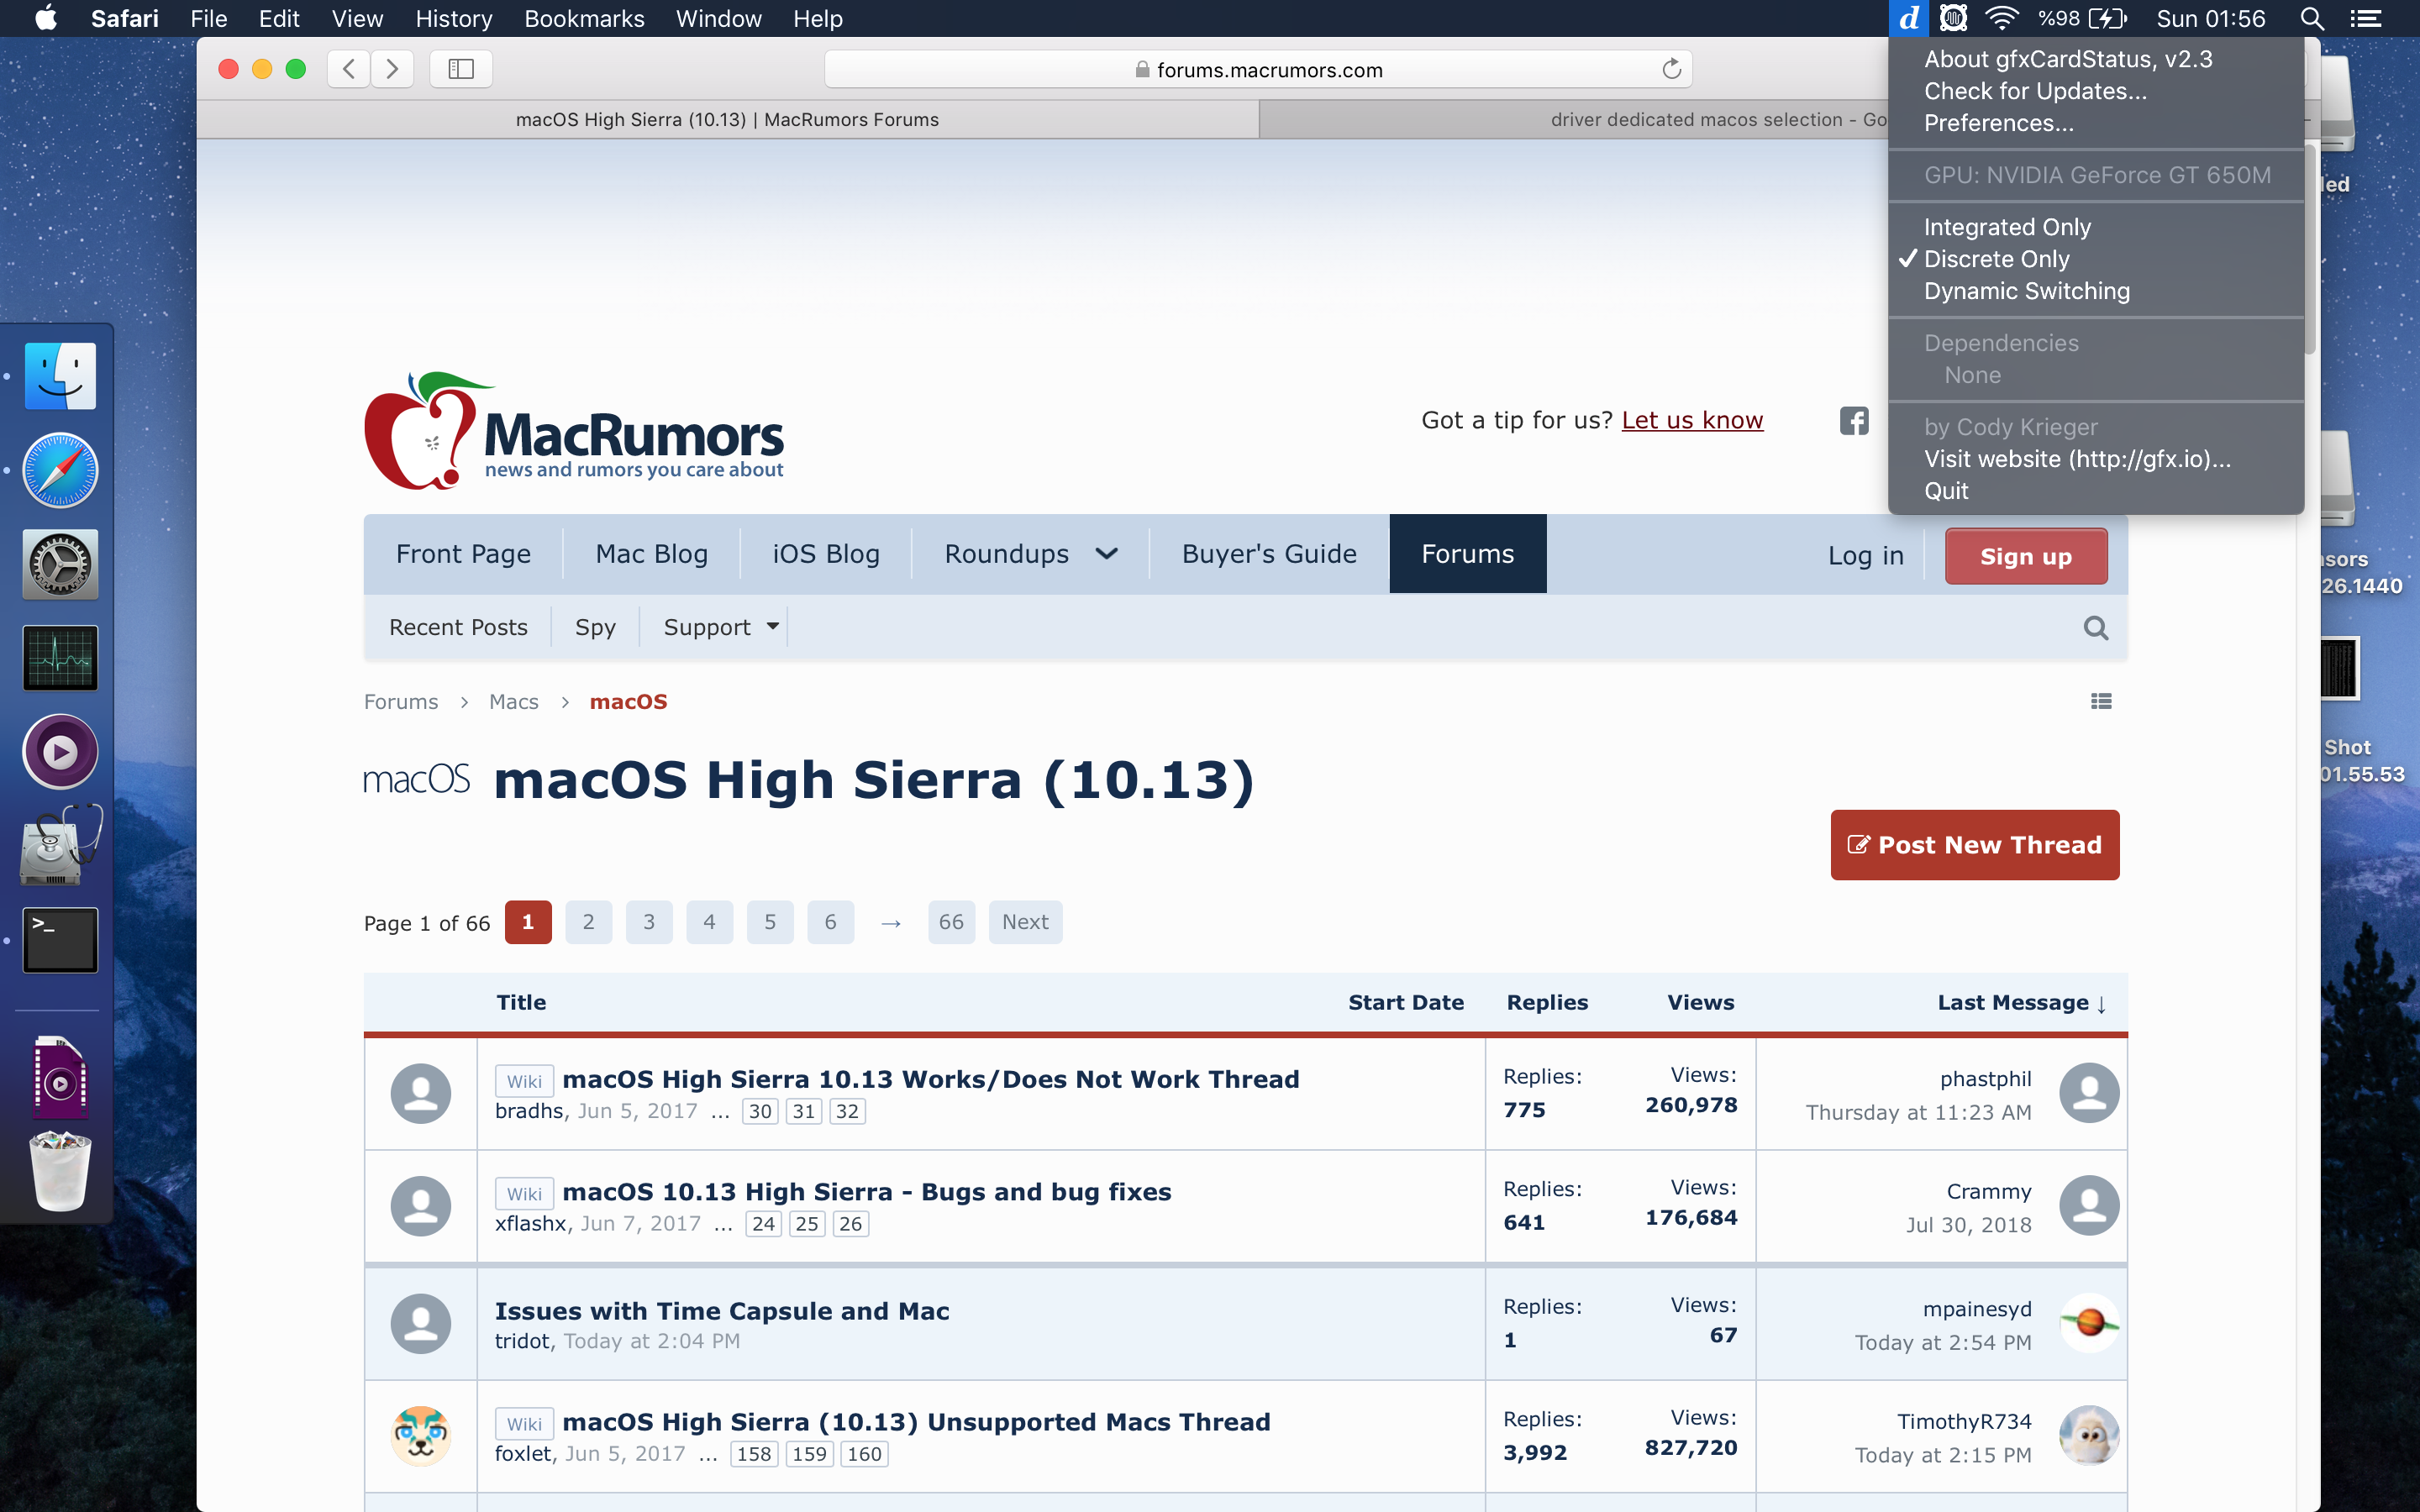Show the Safari sidebar

tap(461, 69)
